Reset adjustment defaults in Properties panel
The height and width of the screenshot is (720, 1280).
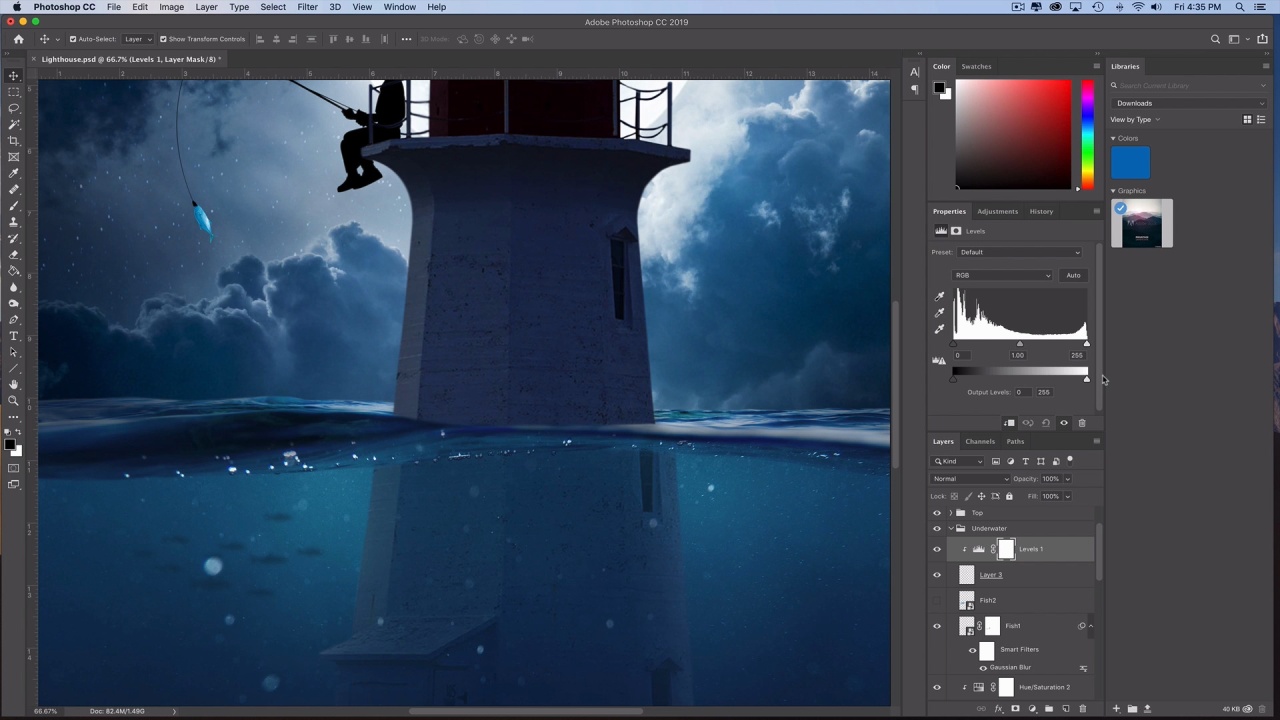click(1045, 423)
